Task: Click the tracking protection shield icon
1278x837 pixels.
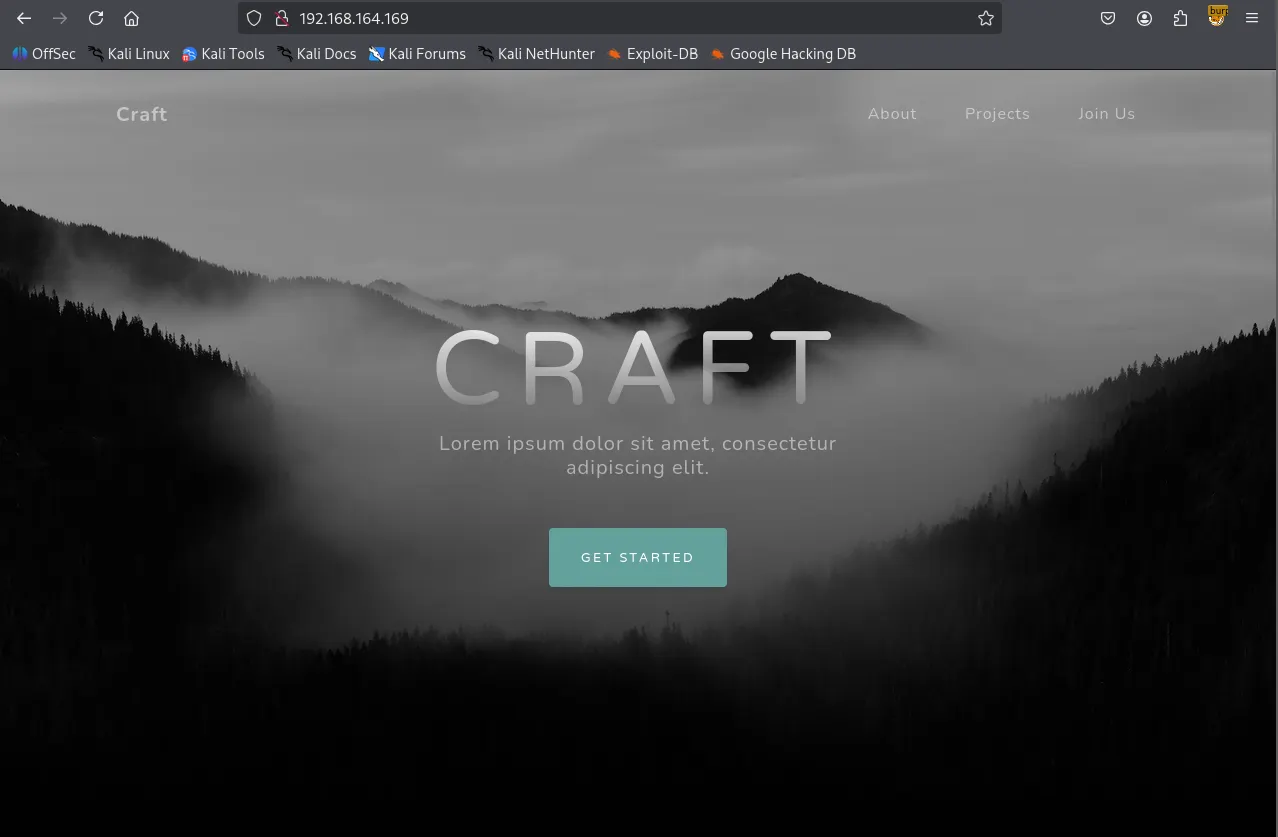Action: [x=254, y=18]
